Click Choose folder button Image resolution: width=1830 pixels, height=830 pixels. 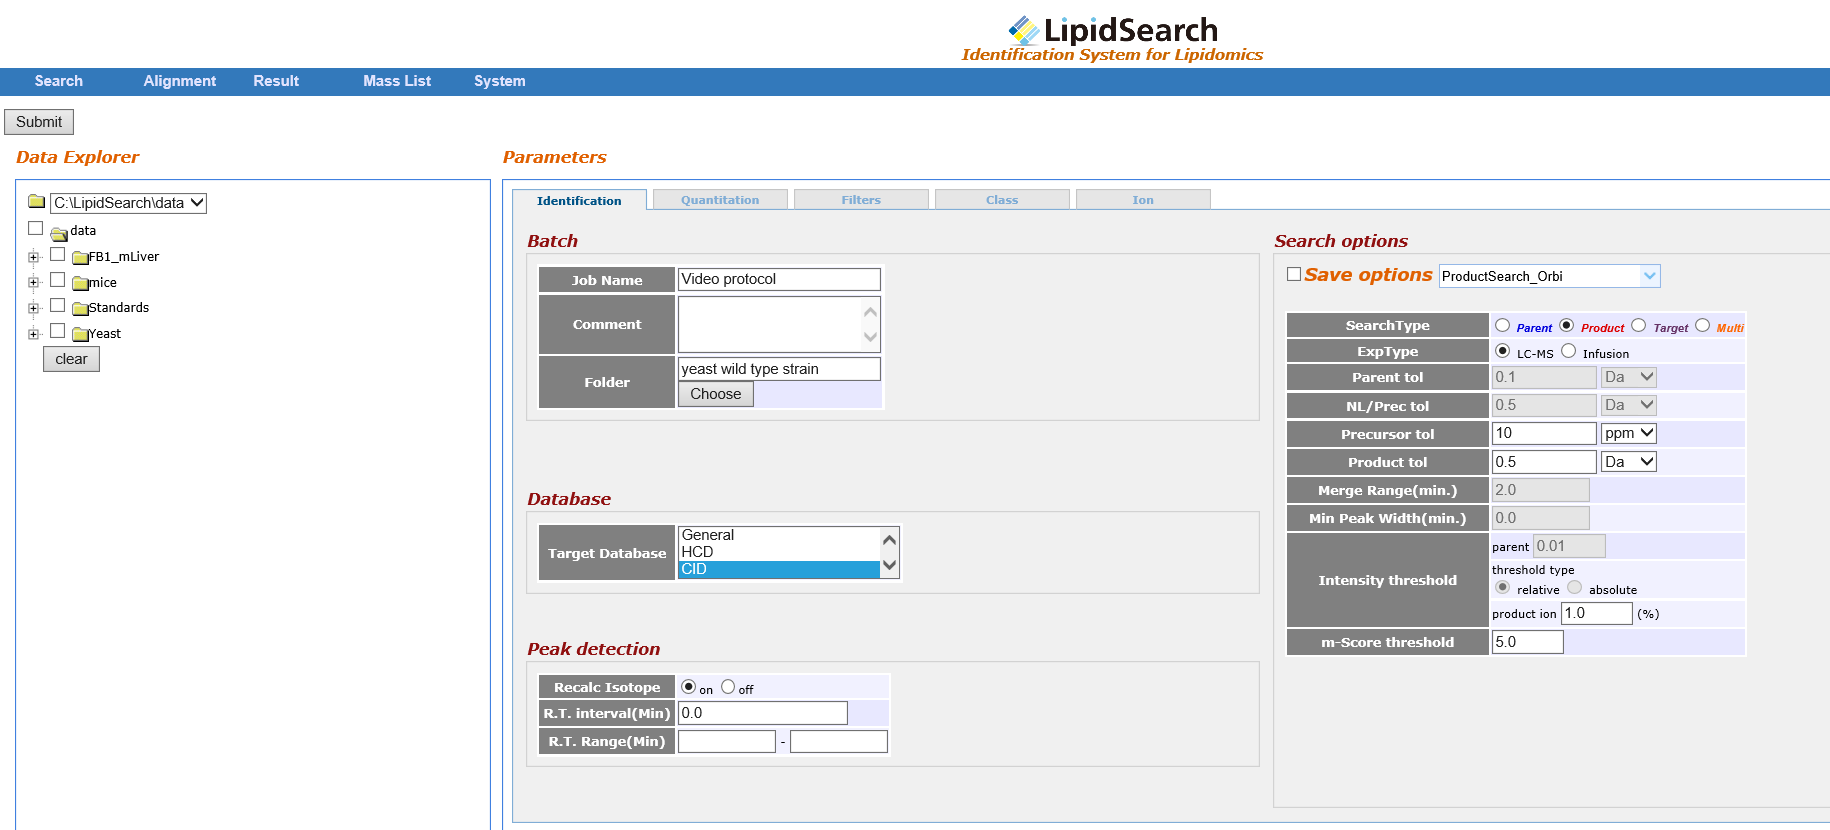pyautogui.click(x=716, y=394)
